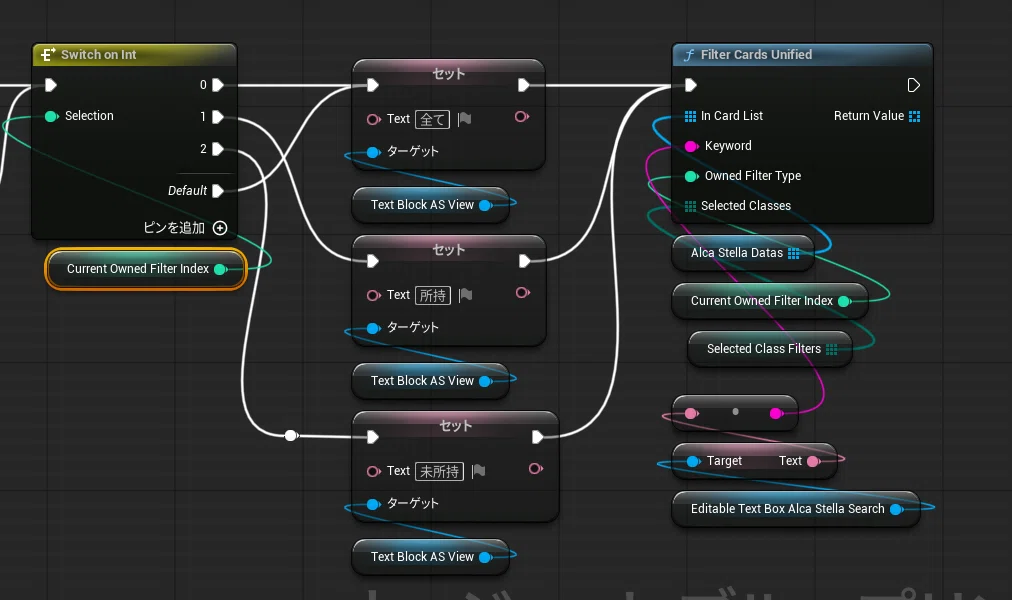Click the 1 output pin on Switch on Int
Viewport: 1012px width, 600px height.
[218, 117]
